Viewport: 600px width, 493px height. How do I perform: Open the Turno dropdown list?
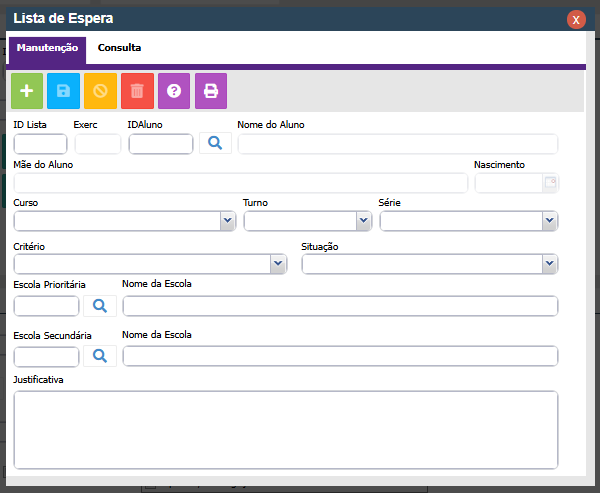pyautogui.click(x=364, y=221)
